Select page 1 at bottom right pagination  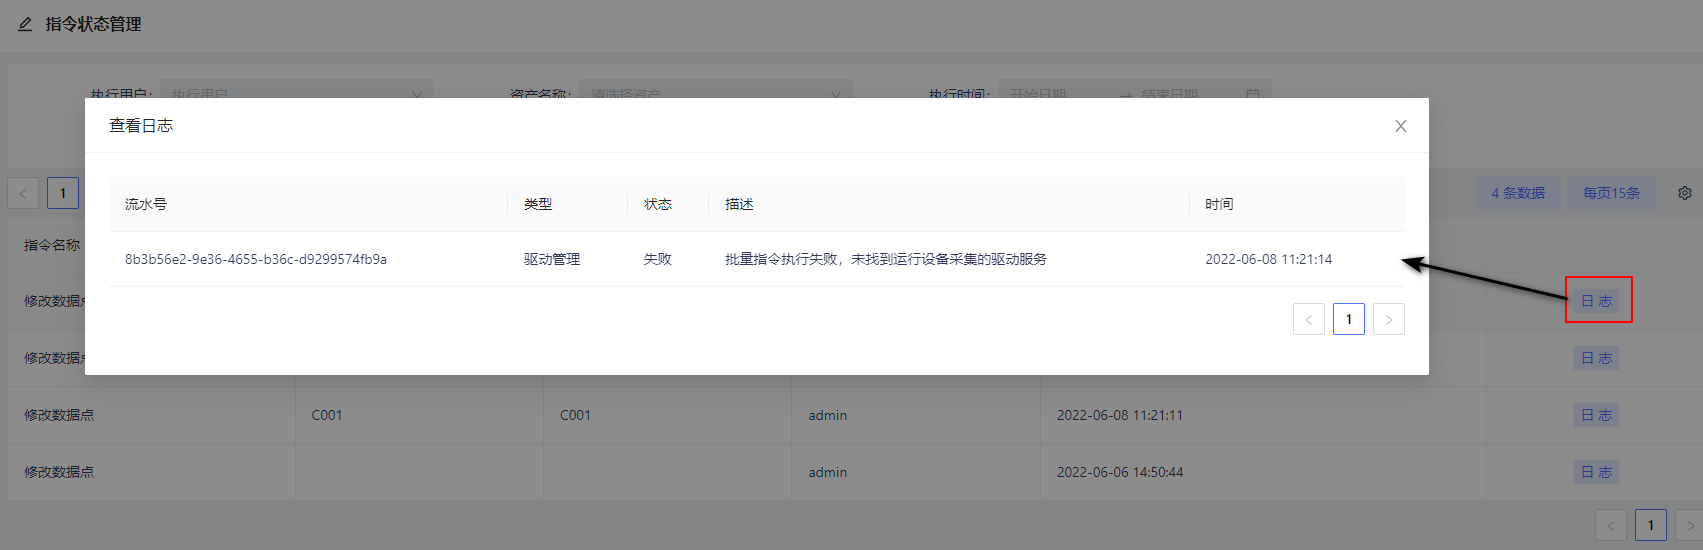(1651, 525)
